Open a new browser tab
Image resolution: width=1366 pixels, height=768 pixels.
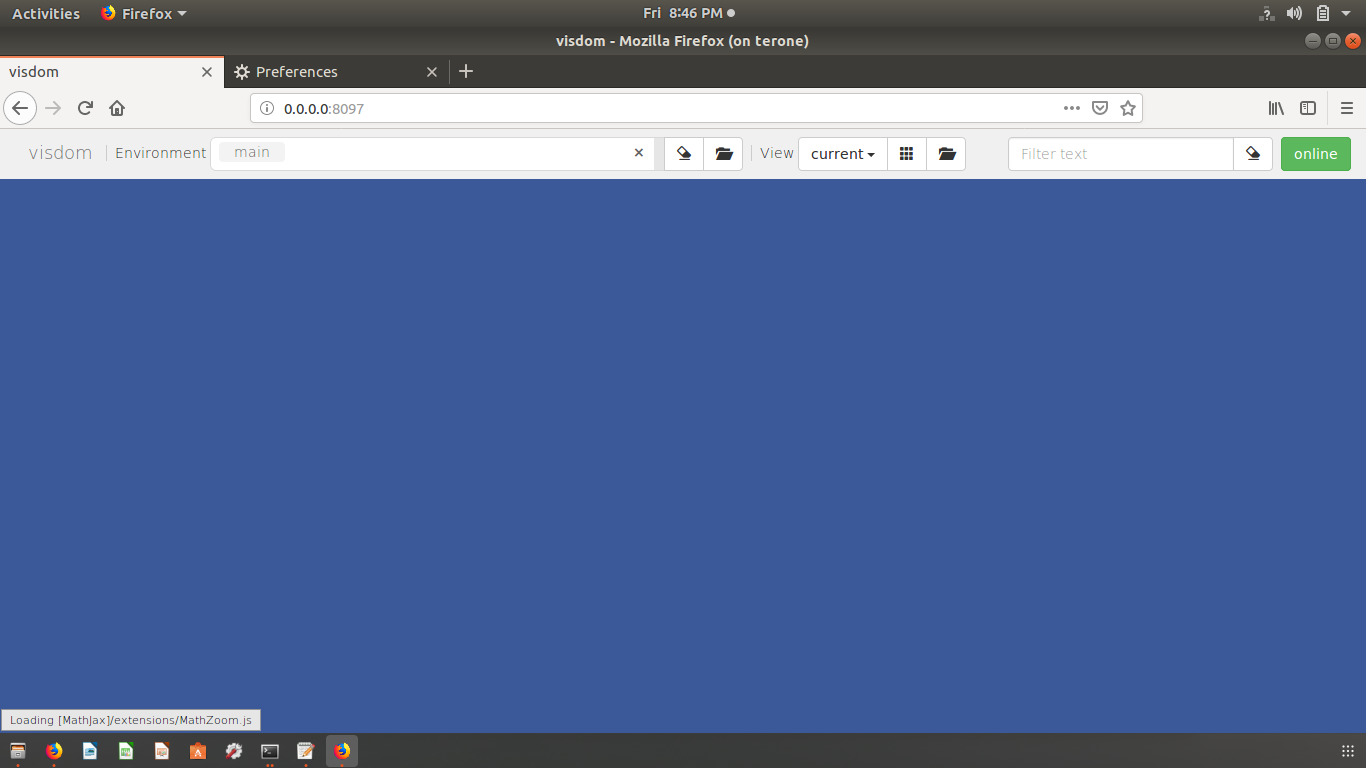(x=466, y=71)
